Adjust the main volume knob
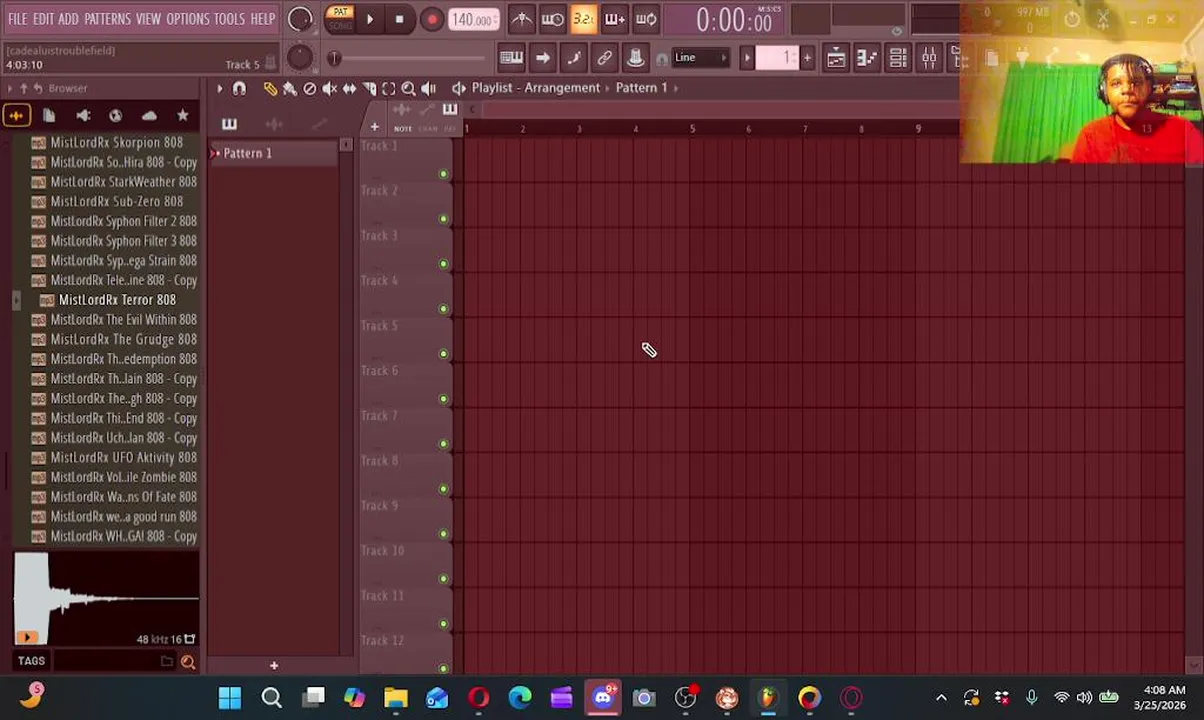The height and width of the screenshot is (720, 1204). coord(299,19)
